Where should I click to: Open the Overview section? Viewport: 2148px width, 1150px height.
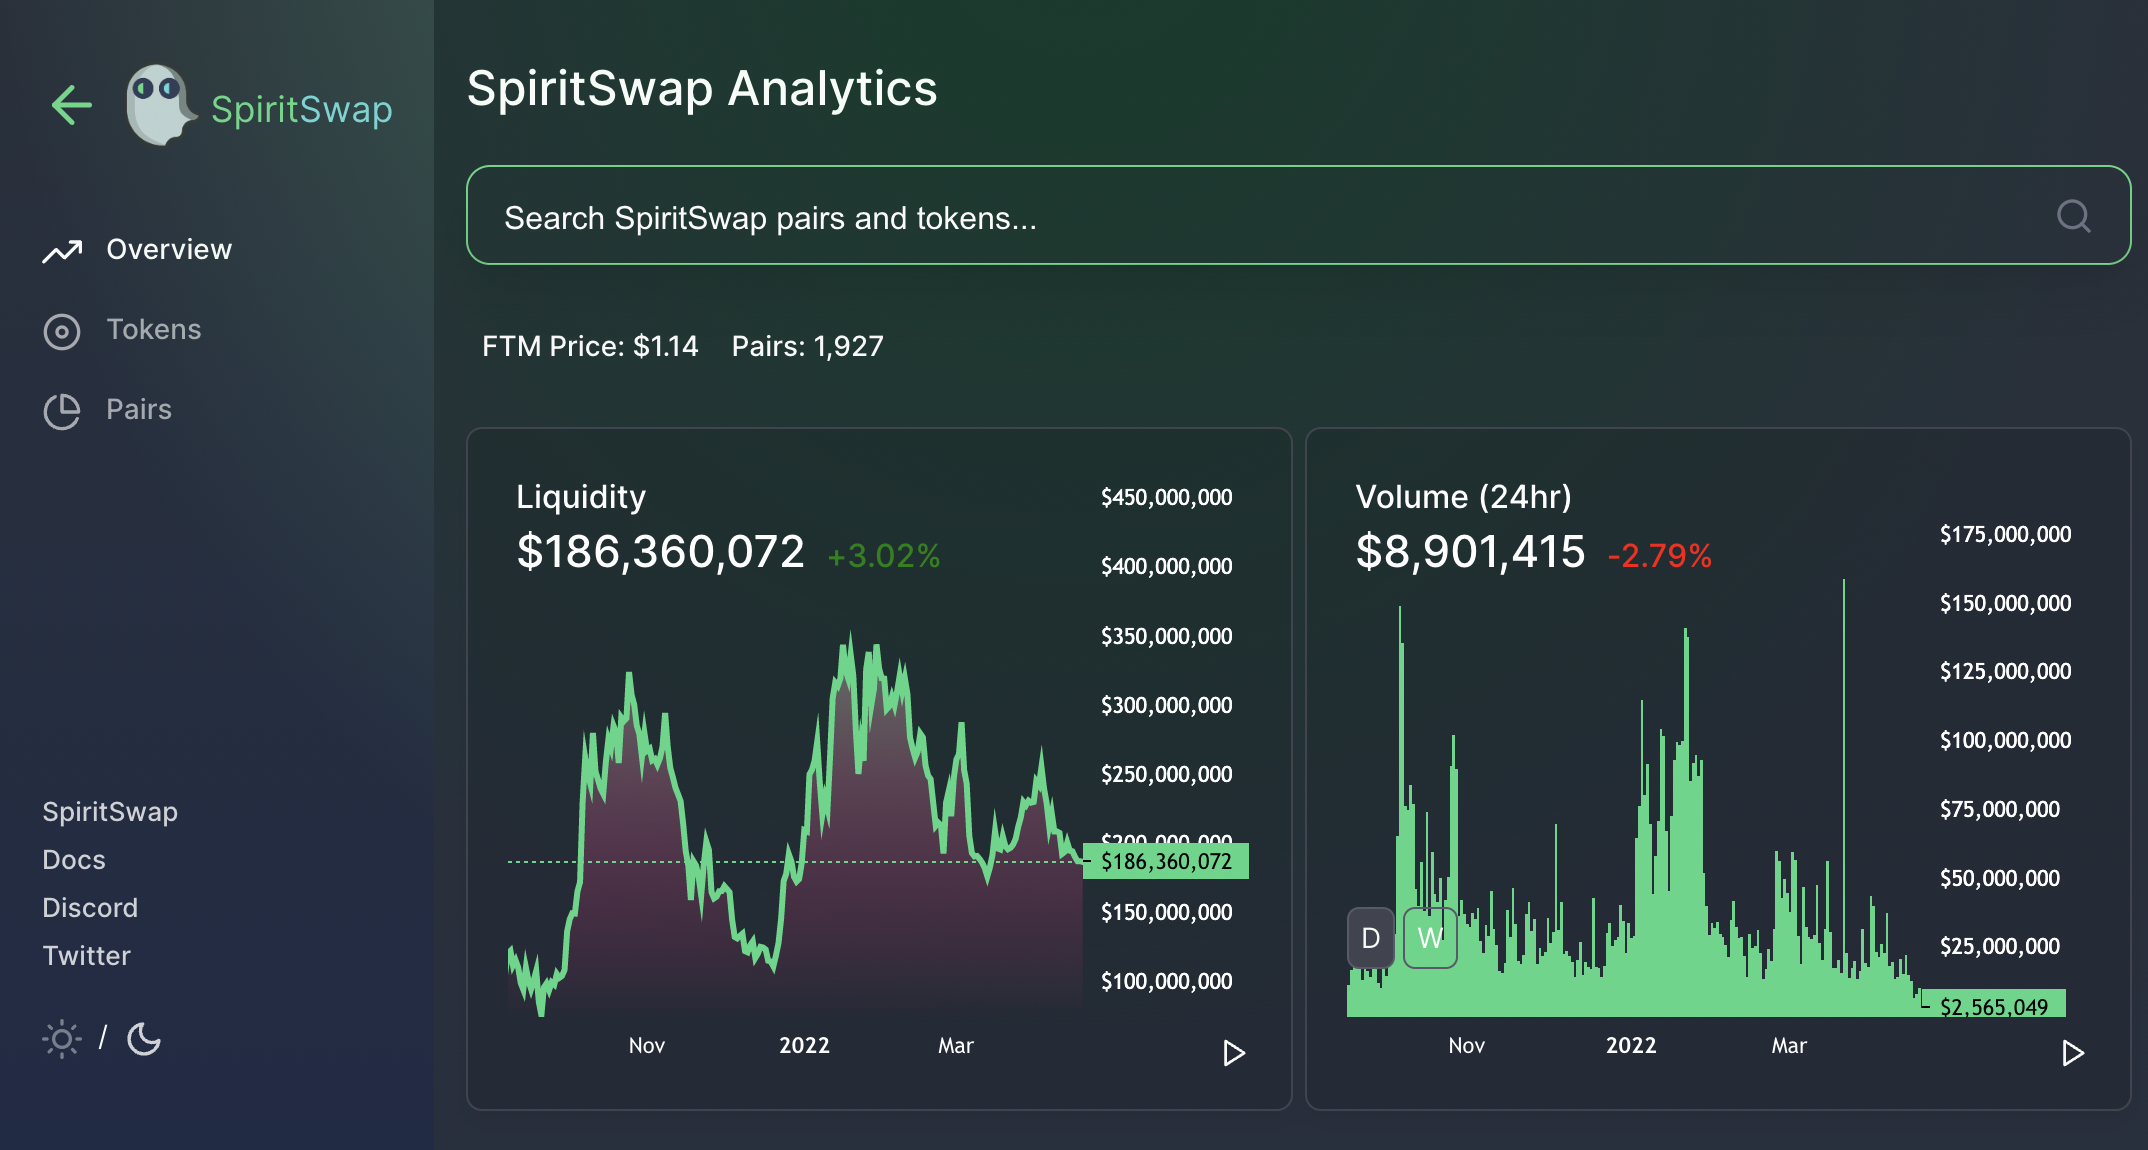click(169, 249)
